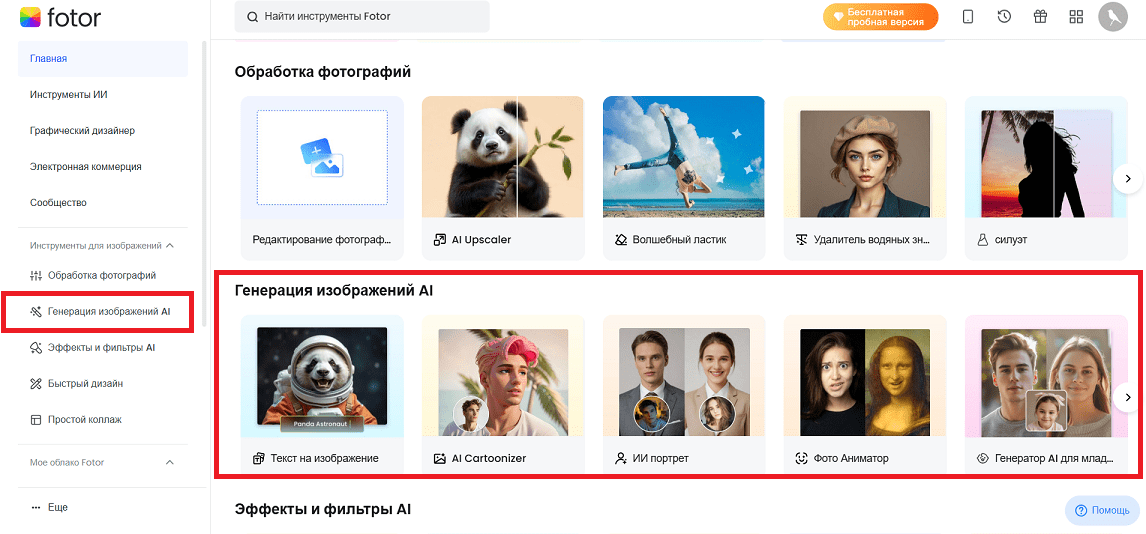Click Бесплатная пробная версия button
This screenshot has height=534, width=1146.
[881, 17]
